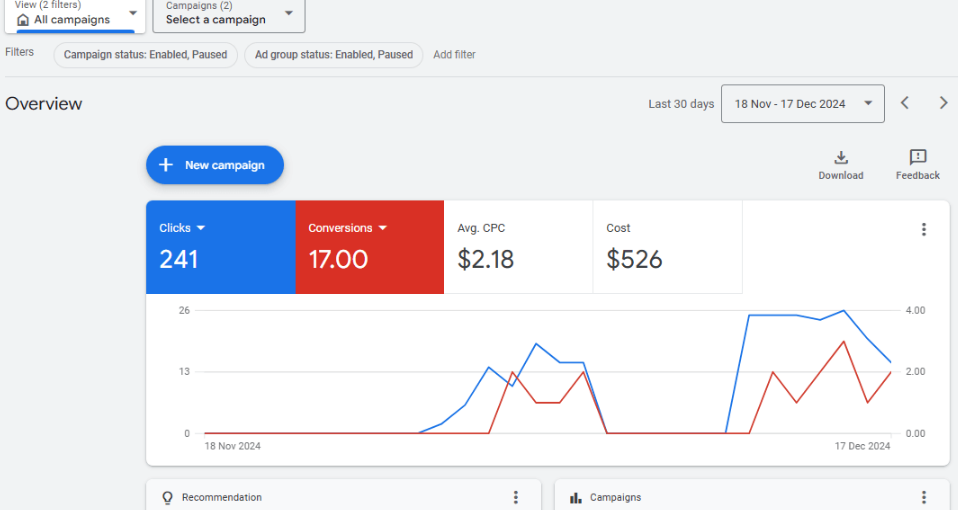The image size is (958, 510).
Task: Open the Select a campaign dropdown
Action: pyautogui.click(x=229, y=15)
